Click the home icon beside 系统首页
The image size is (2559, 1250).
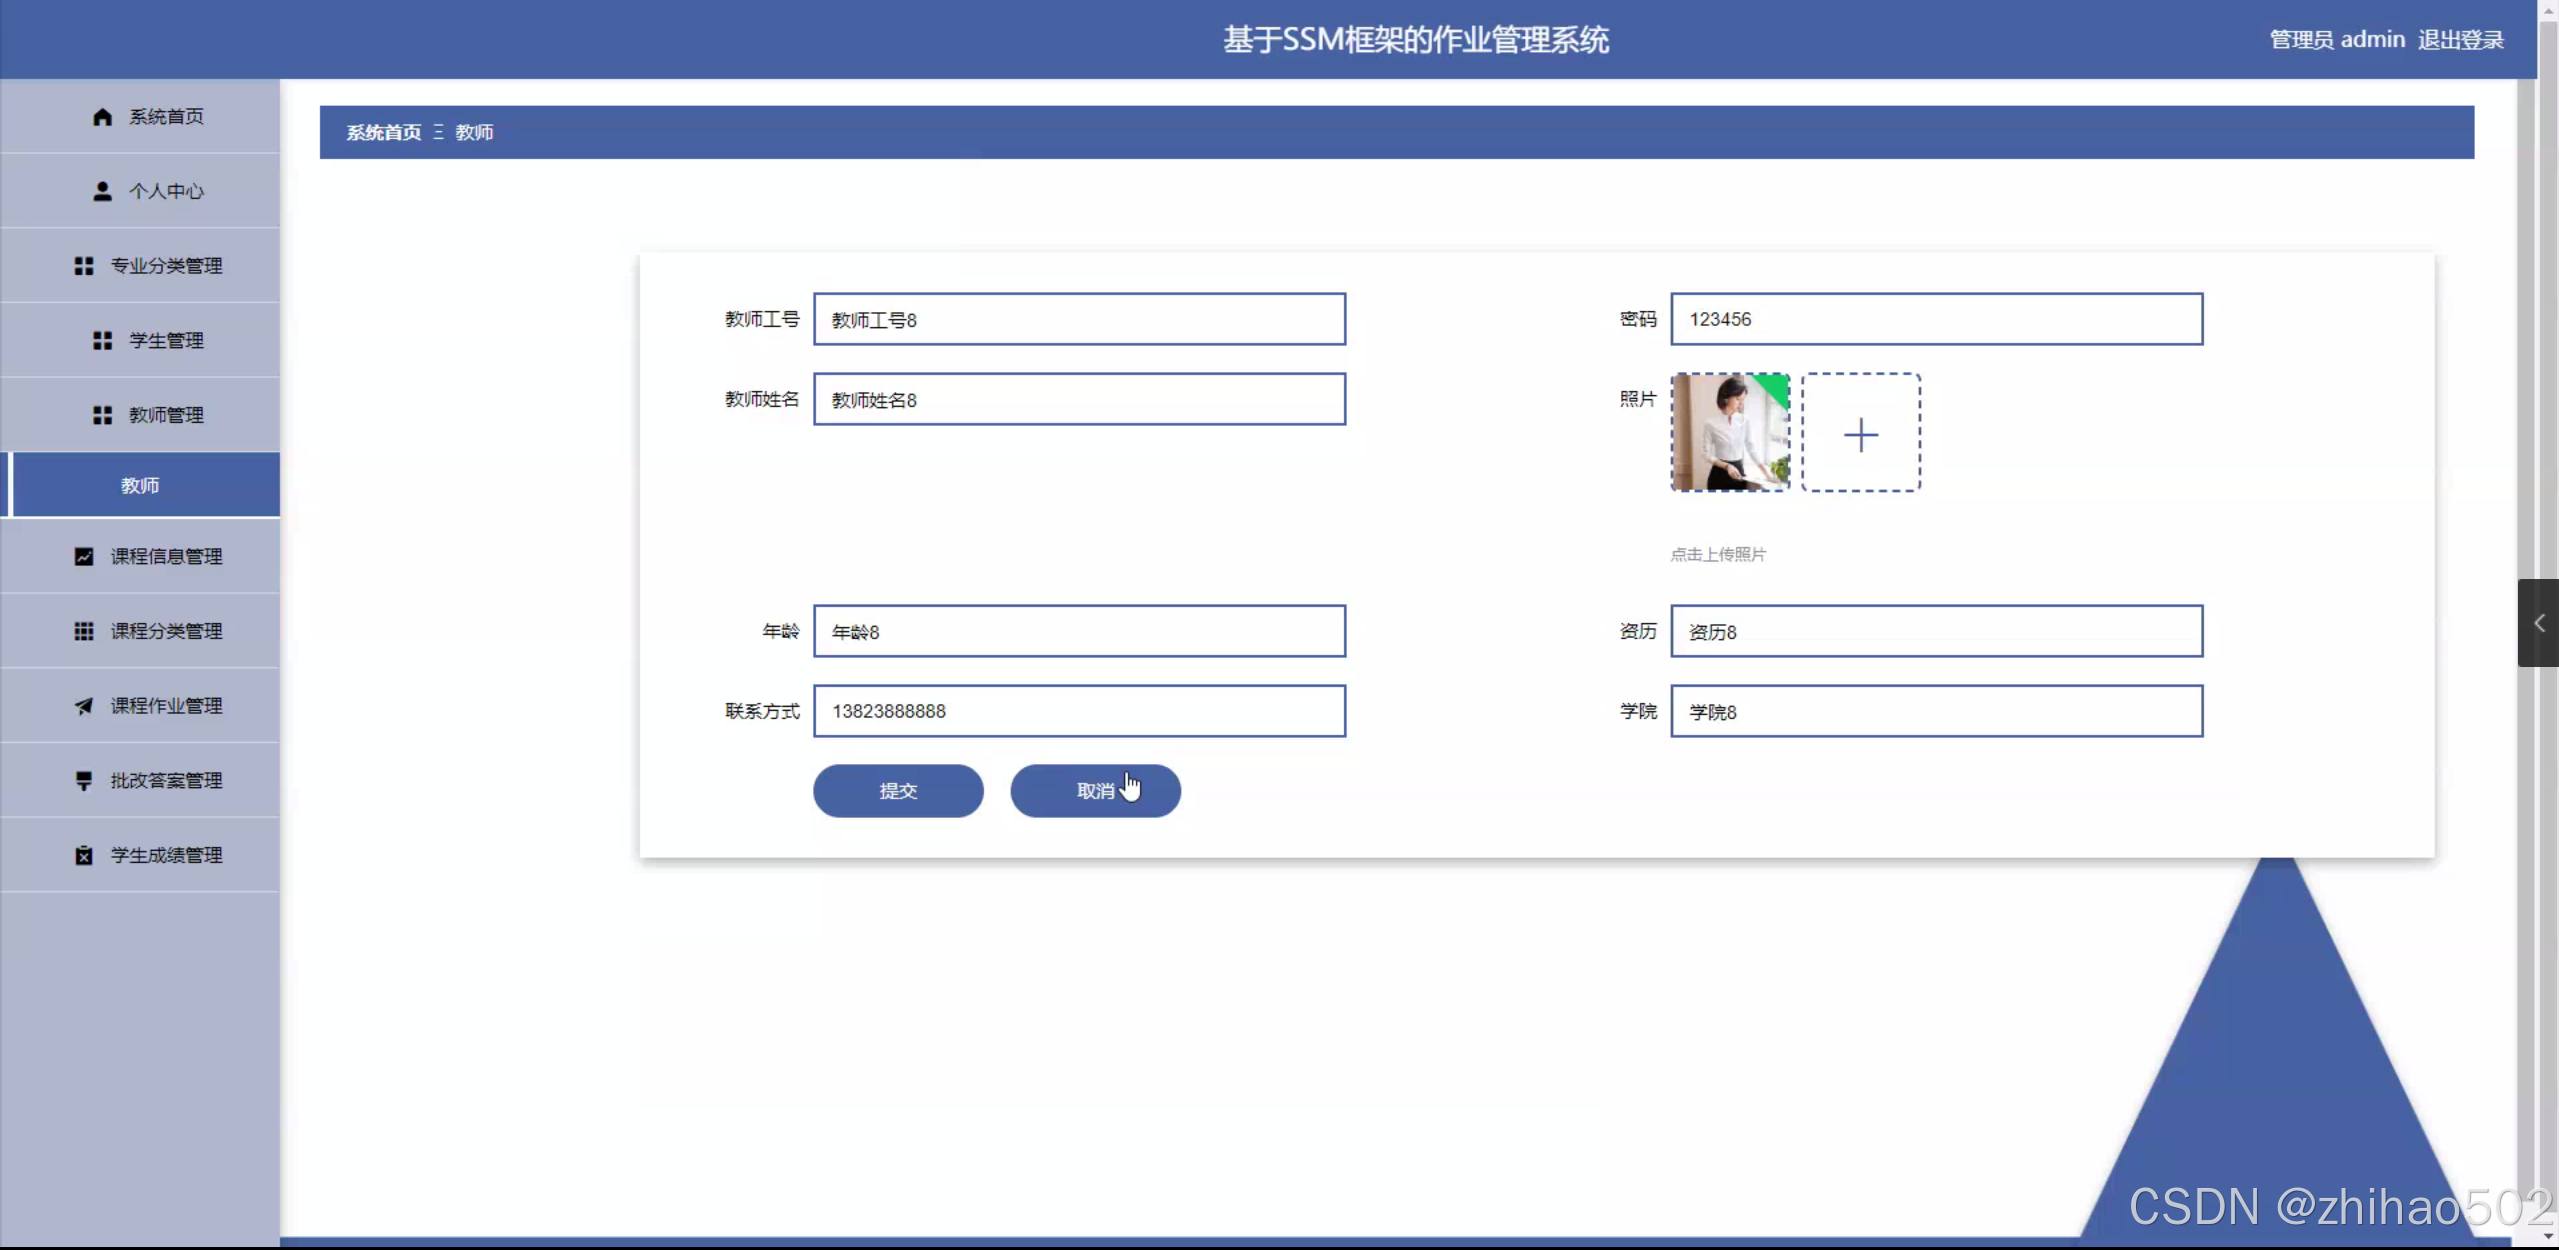click(x=102, y=117)
